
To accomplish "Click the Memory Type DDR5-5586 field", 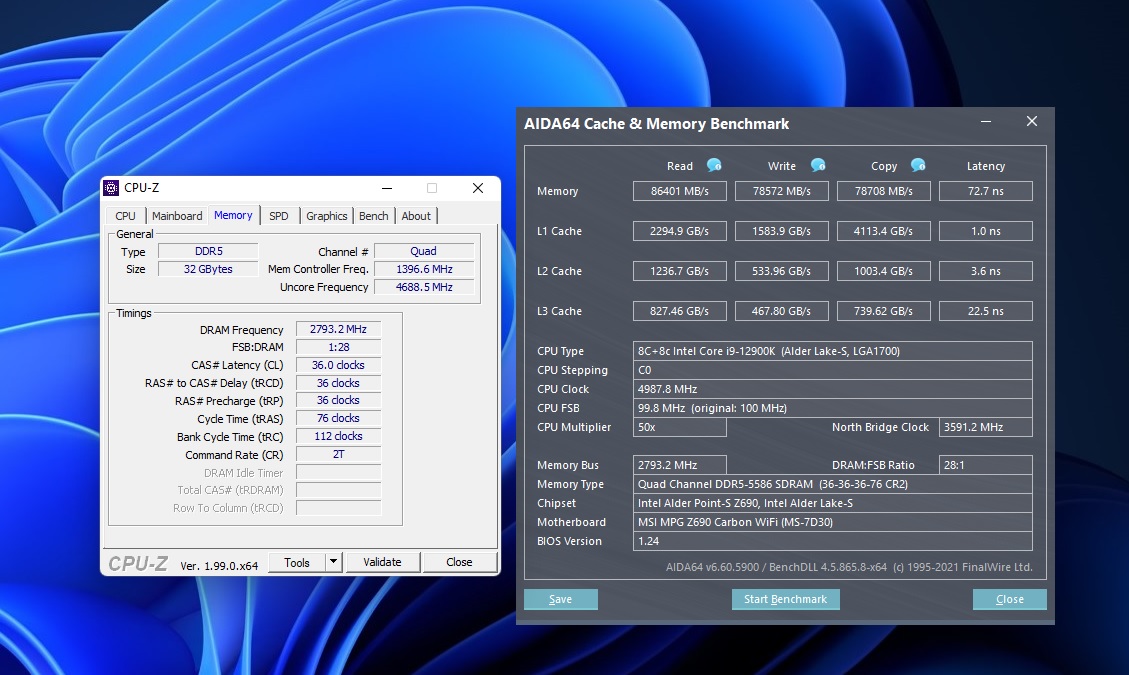I will point(832,484).
